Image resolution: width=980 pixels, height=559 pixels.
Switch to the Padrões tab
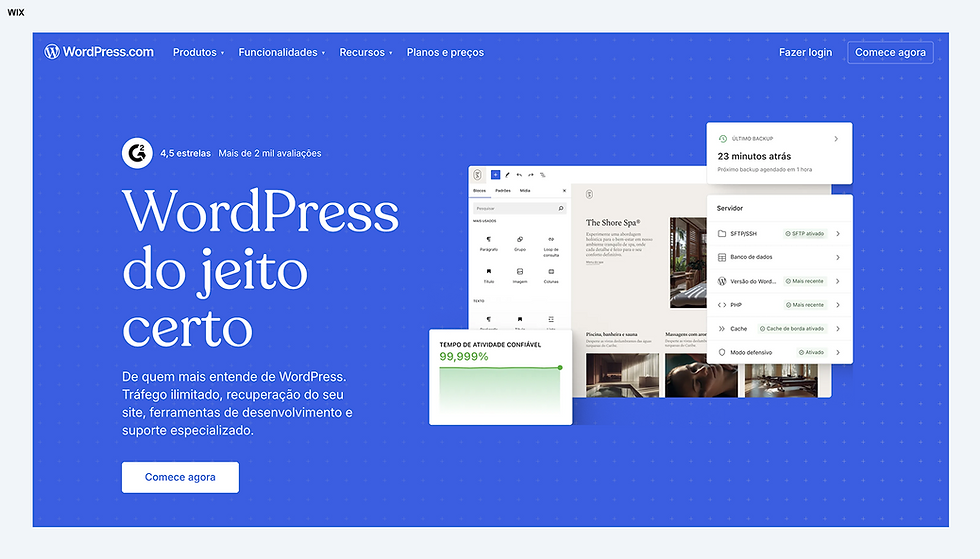[503, 191]
